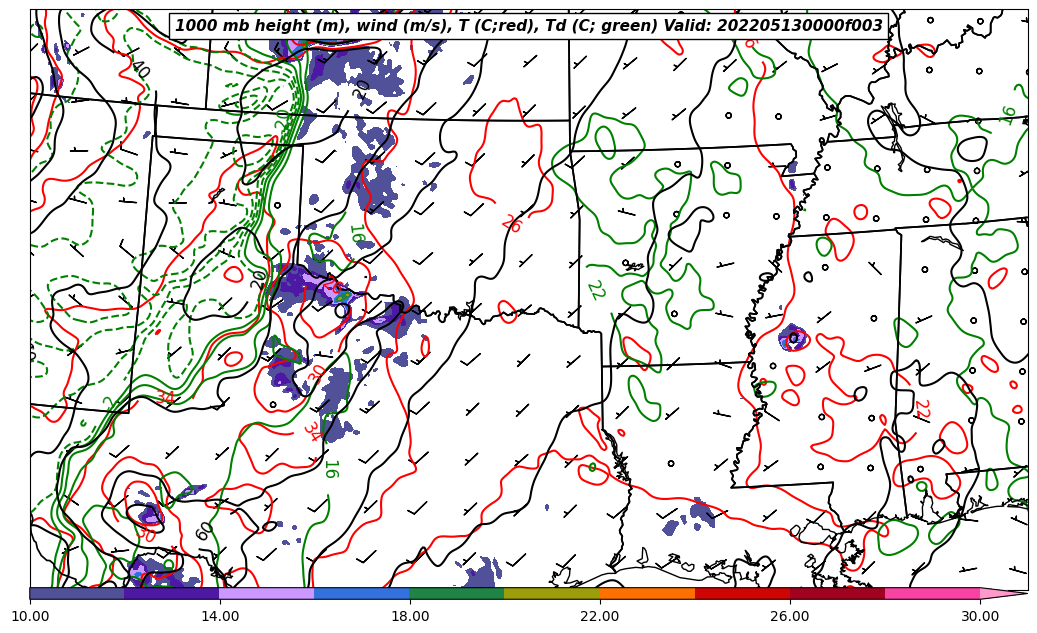The width and height of the screenshot is (1037, 633).
Task: Select the pink 28–30 colorbar segment
Action: point(933,593)
